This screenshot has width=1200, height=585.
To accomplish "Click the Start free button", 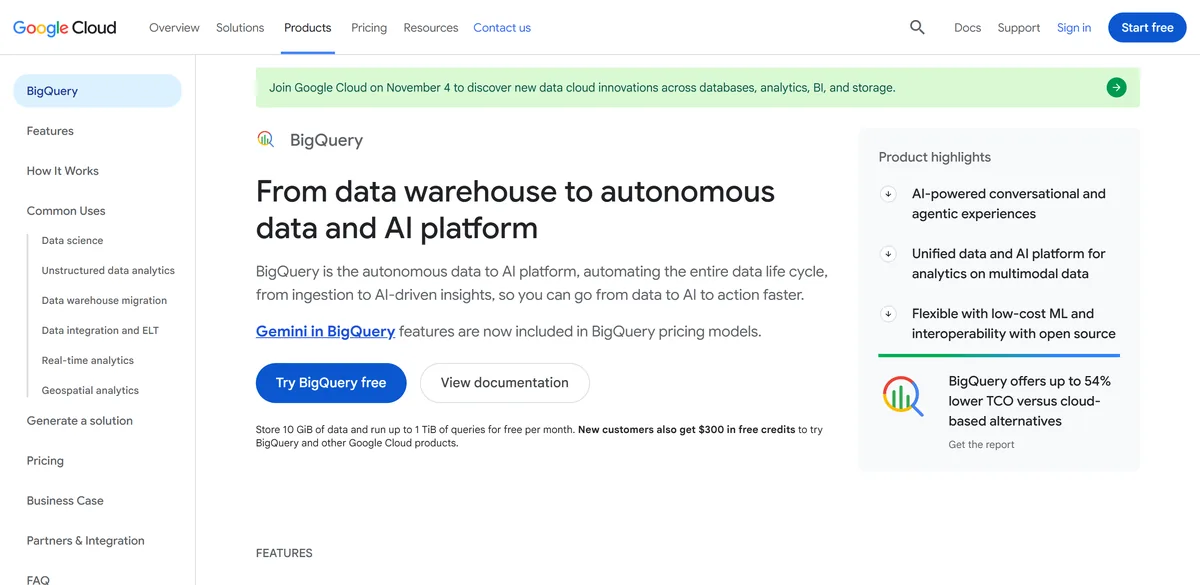I will [1147, 28].
